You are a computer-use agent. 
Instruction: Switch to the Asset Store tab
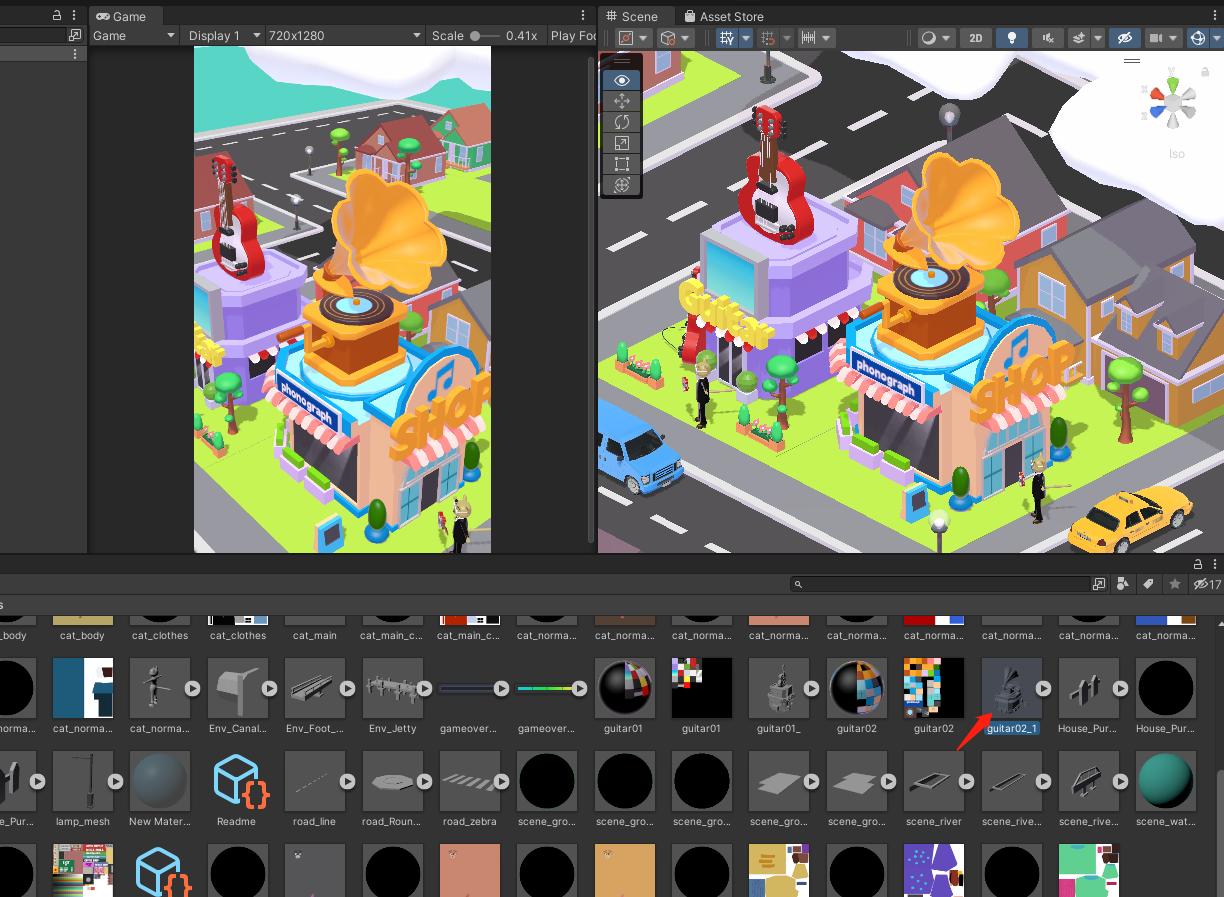tap(724, 16)
